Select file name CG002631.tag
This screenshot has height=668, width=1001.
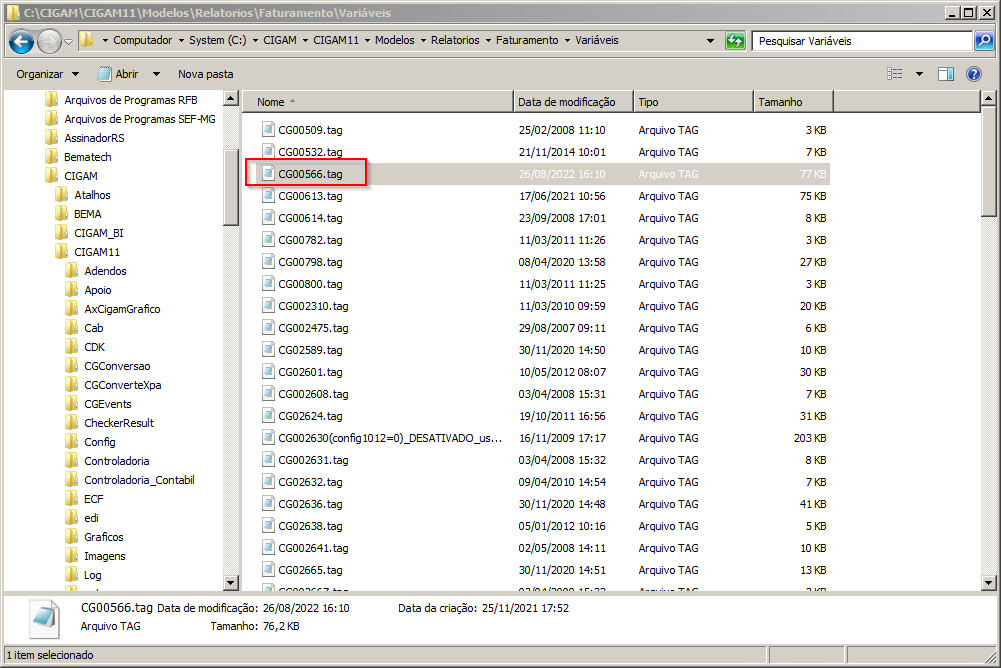(x=313, y=460)
